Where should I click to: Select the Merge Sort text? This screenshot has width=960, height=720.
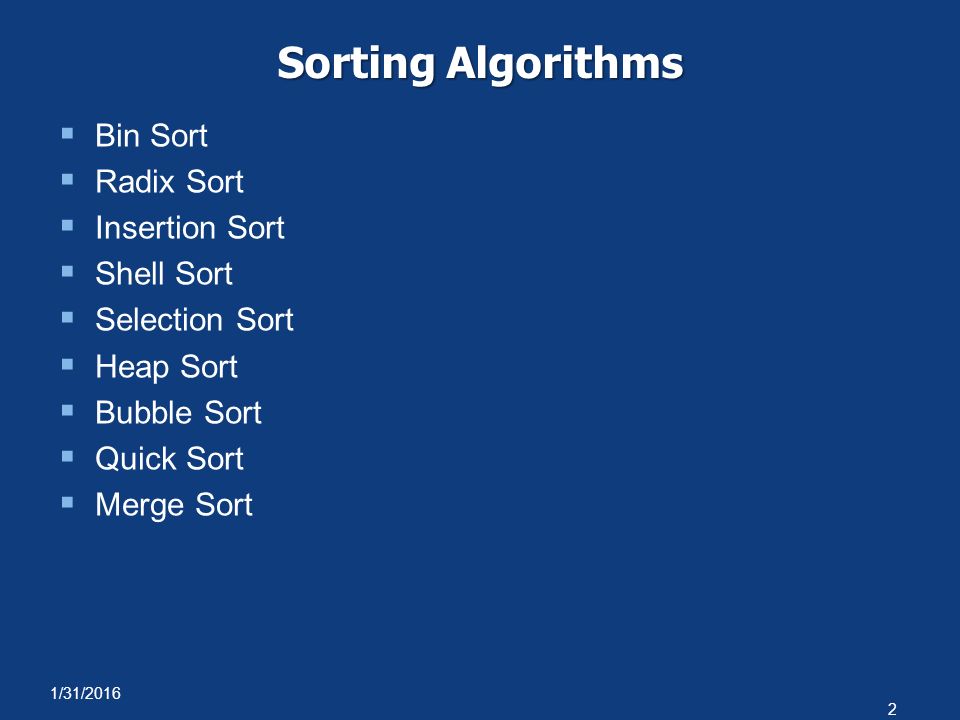[174, 505]
